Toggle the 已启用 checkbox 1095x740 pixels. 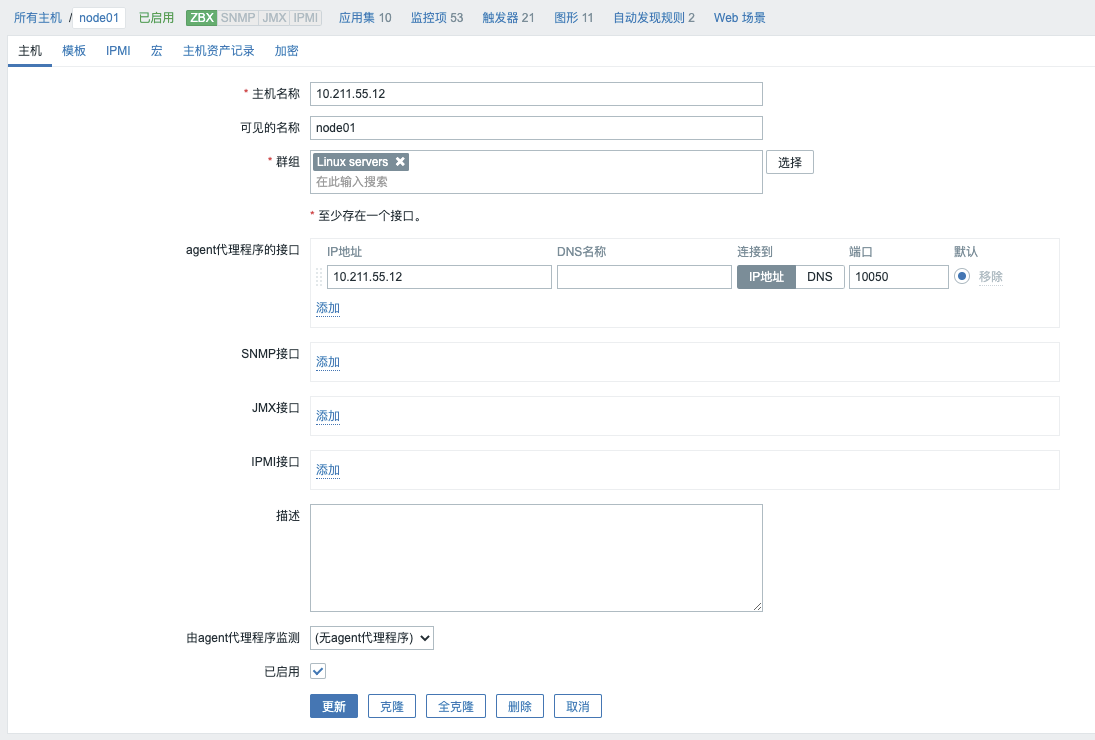(318, 672)
